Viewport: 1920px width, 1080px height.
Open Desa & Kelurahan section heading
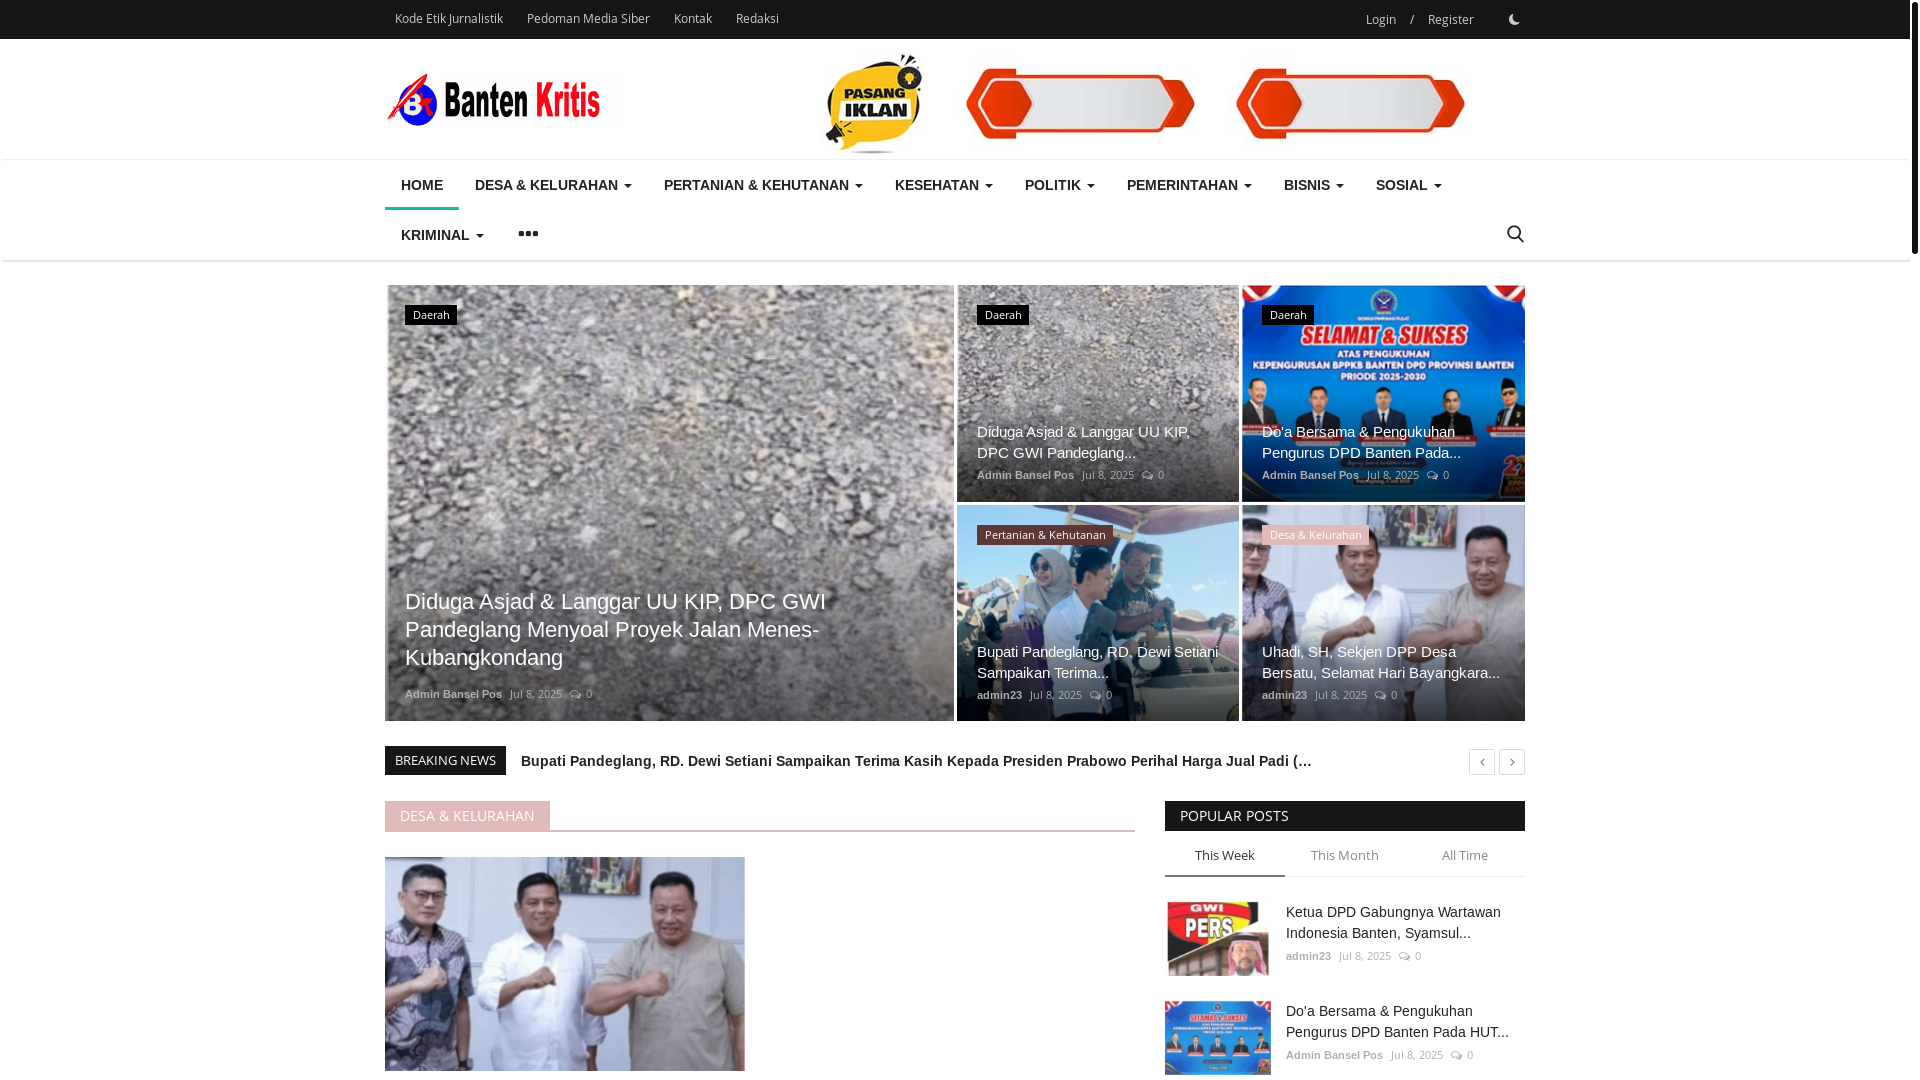click(467, 816)
